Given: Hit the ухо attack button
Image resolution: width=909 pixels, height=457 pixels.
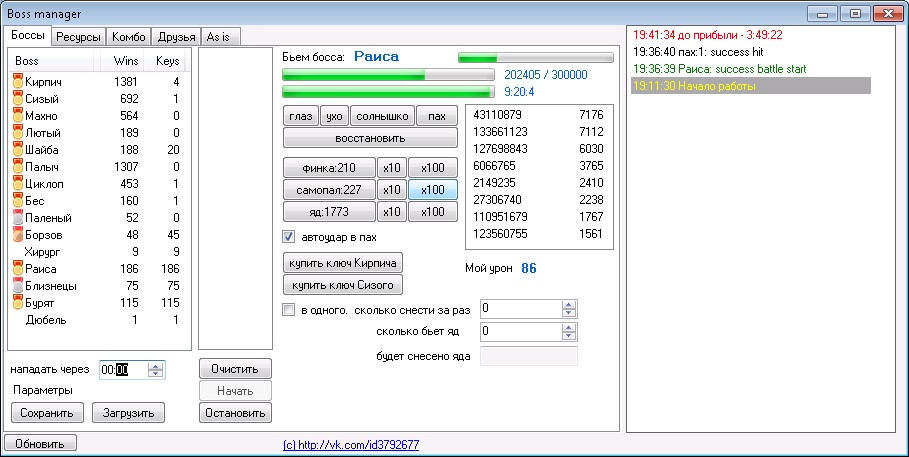Looking at the screenshot, I should [x=334, y=117].
